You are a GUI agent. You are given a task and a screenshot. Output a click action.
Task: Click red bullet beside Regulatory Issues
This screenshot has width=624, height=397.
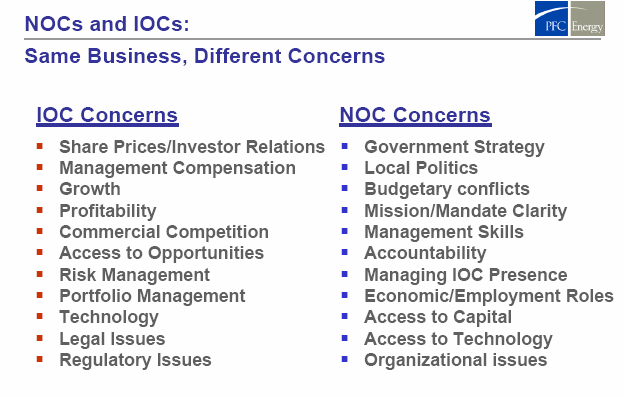coord(39,359)
